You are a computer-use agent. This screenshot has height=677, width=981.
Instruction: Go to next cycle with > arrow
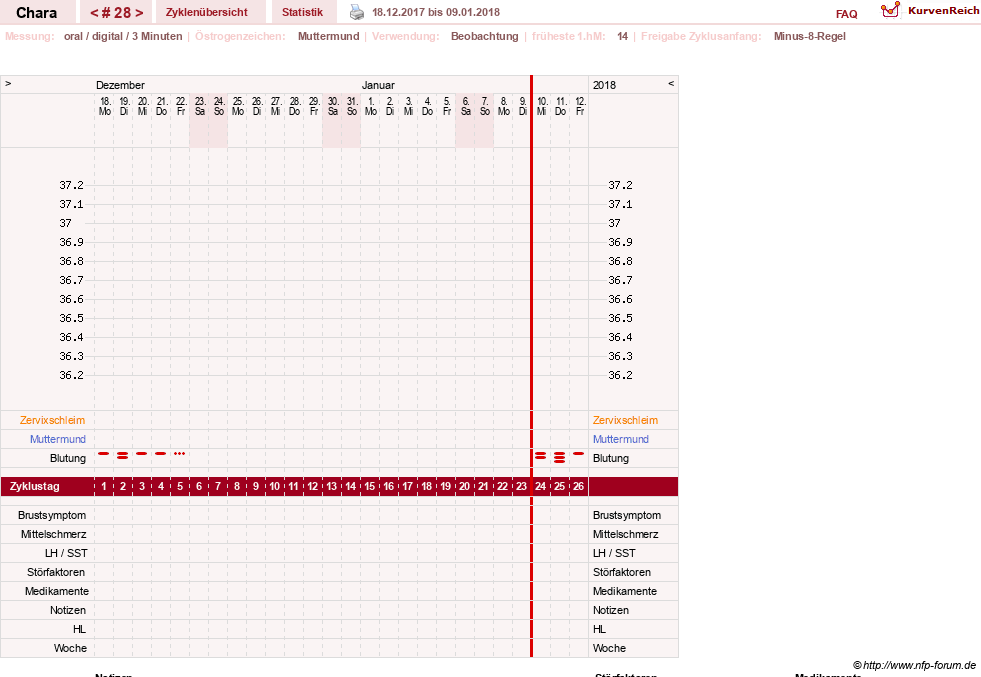tap(139, 13)
